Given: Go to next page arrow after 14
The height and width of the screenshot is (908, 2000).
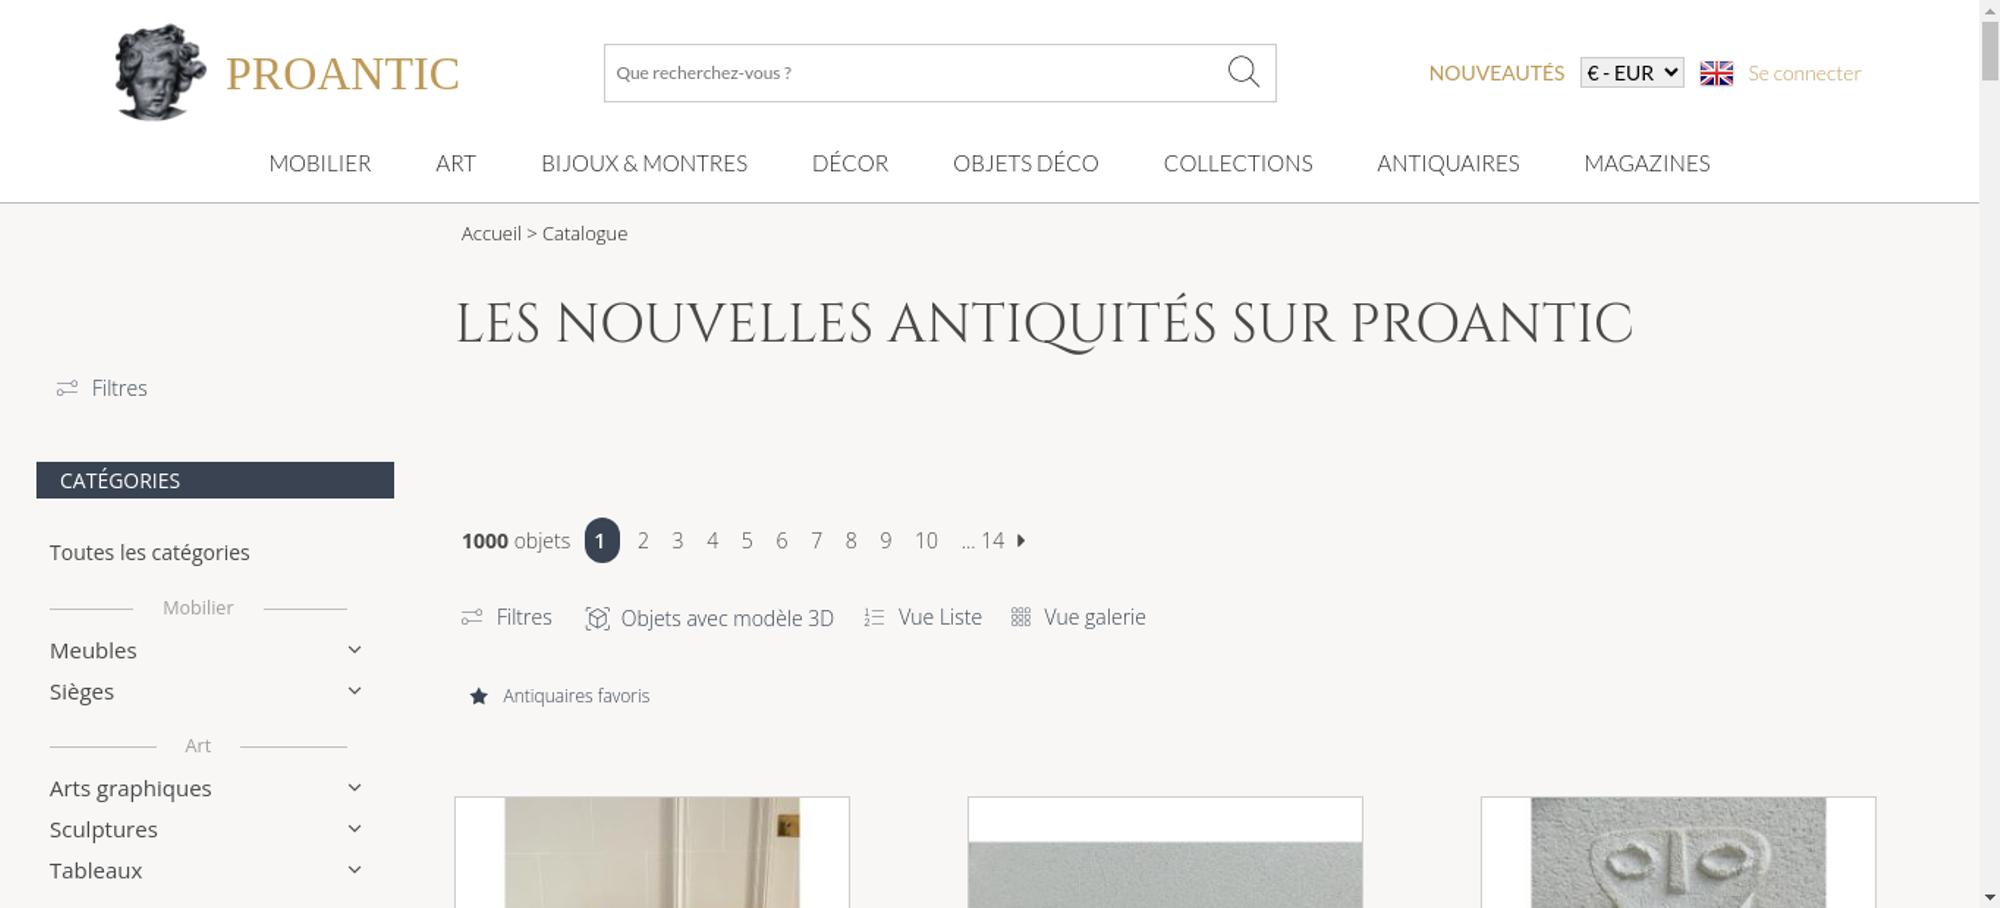Looking at the screenshot, I should coord(1021,540).
